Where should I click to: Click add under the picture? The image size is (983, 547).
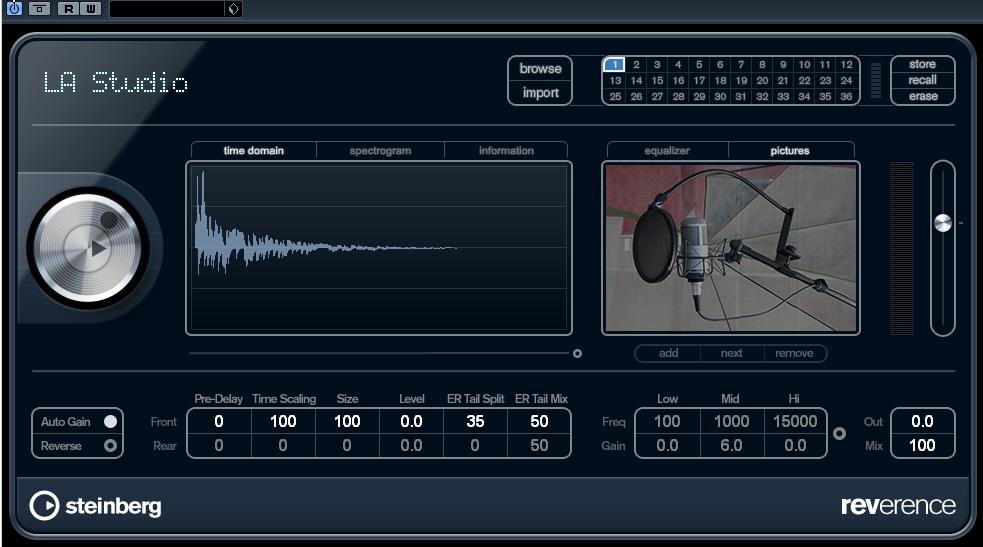point(668,353)
